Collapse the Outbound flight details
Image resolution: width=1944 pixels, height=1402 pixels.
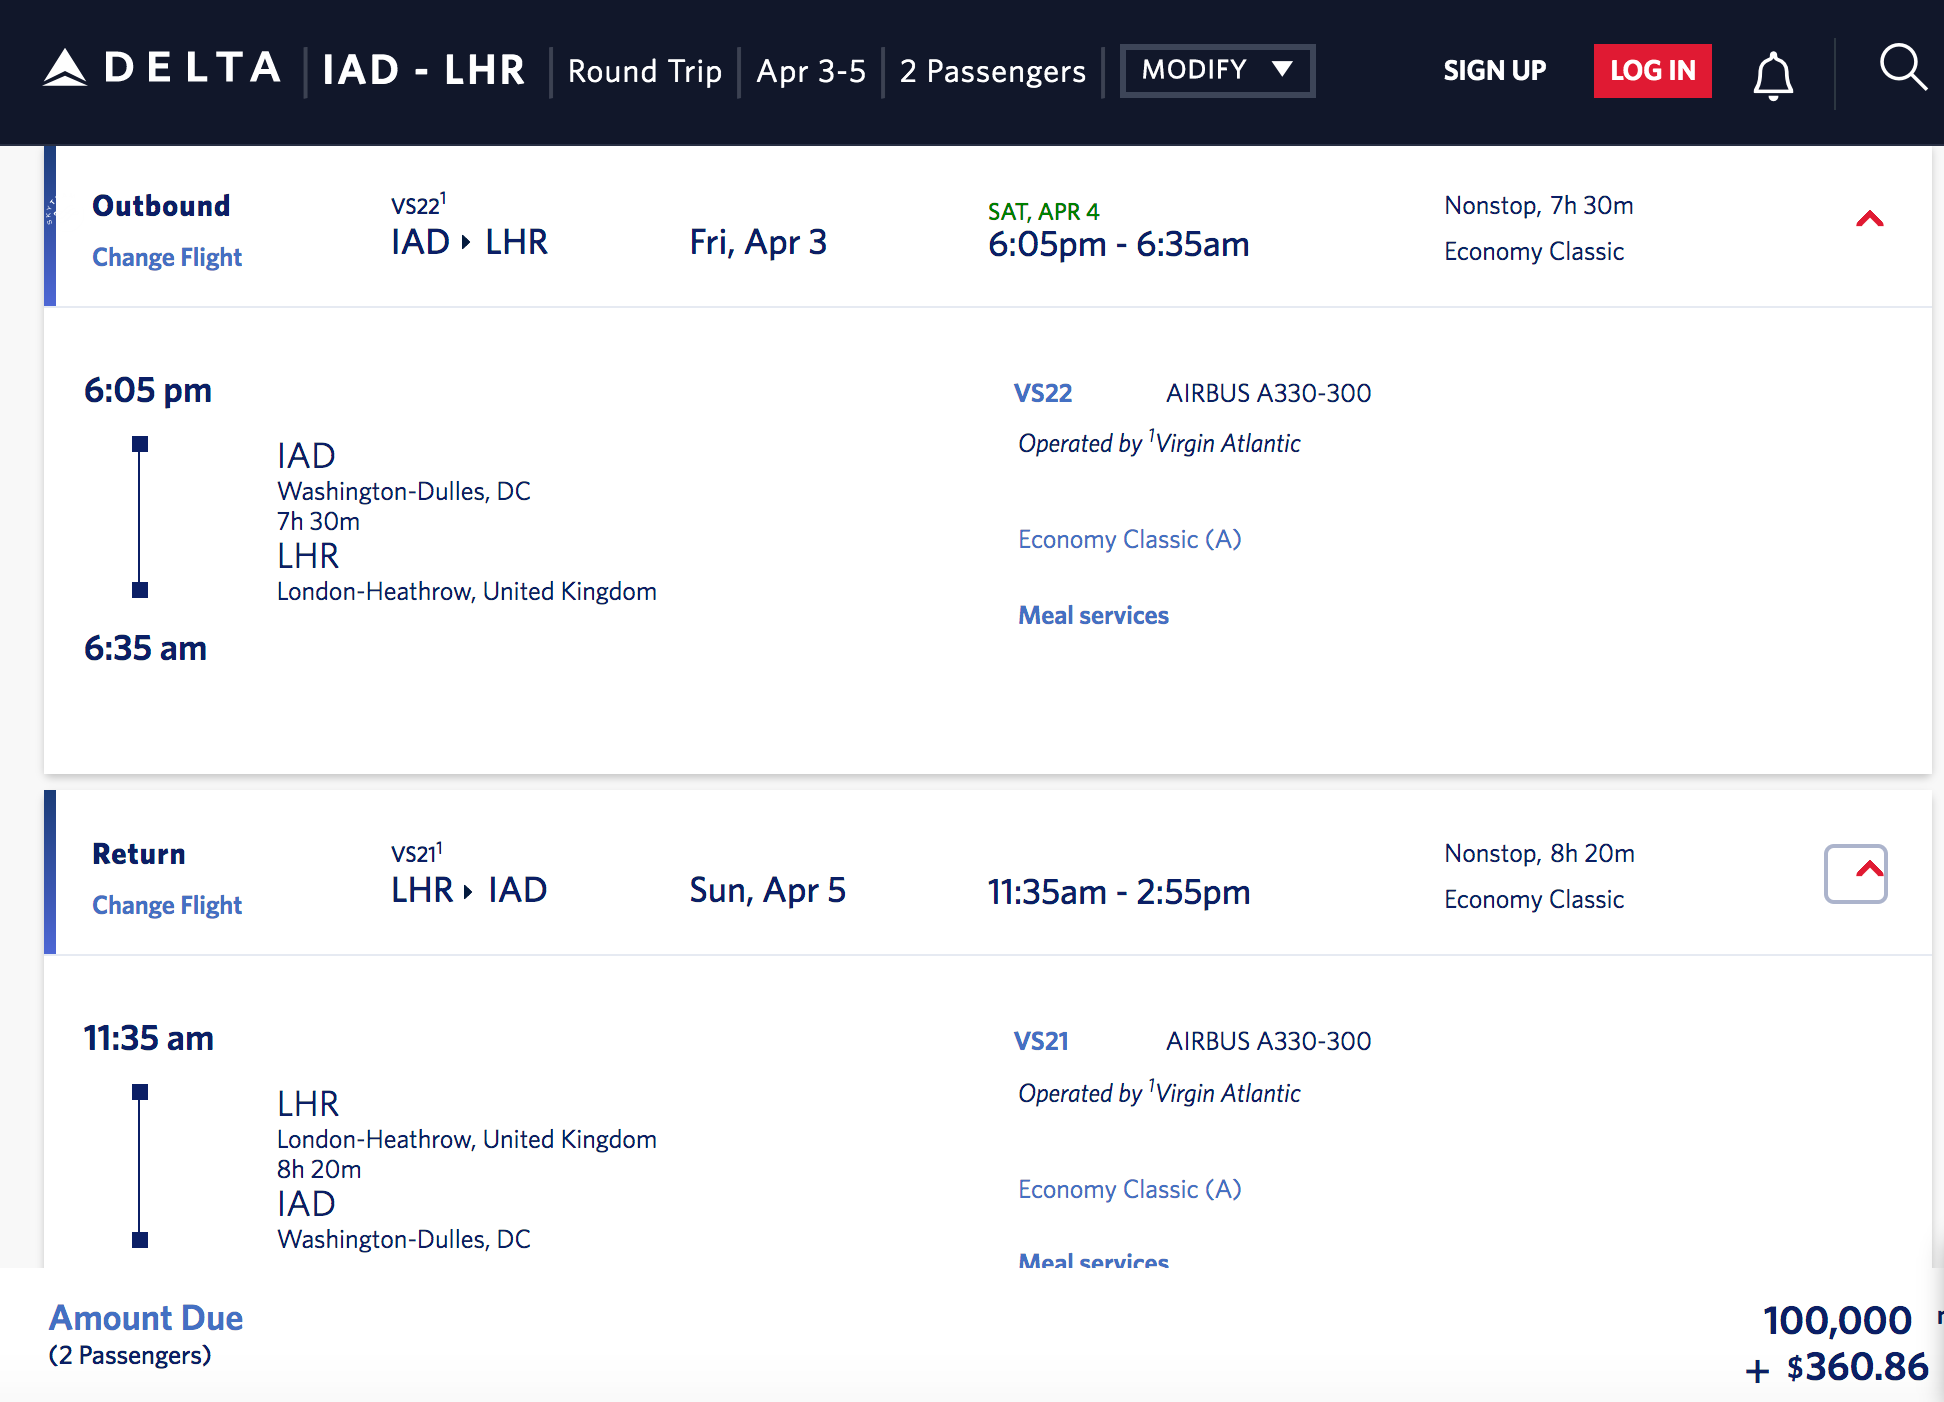pos(1869,219)
